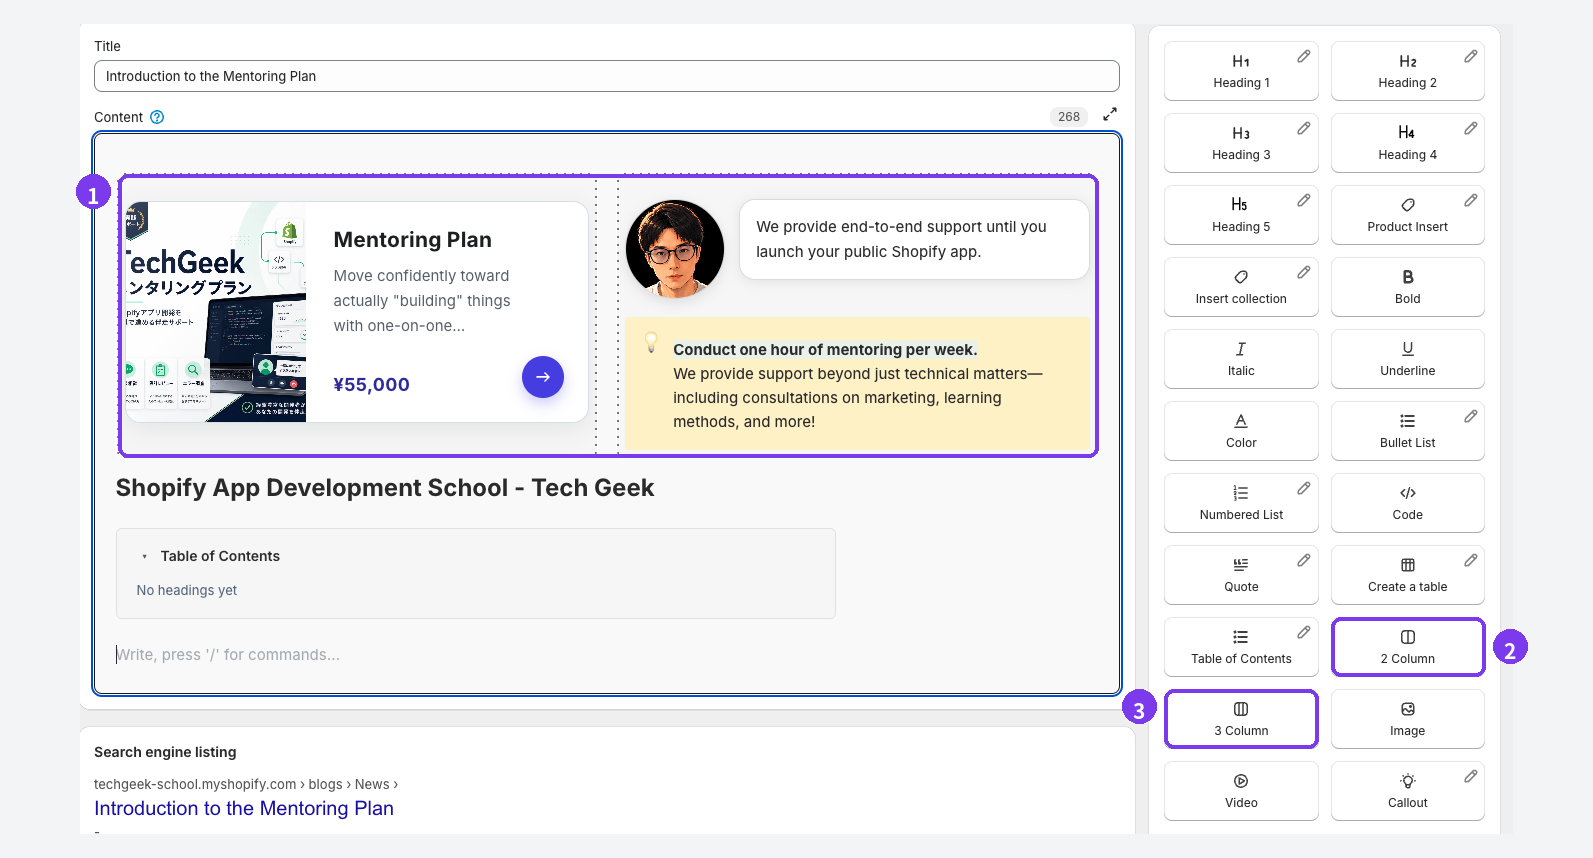Click the ¥55,000 price text
The image size is (1593, 858).
point(372,385)
